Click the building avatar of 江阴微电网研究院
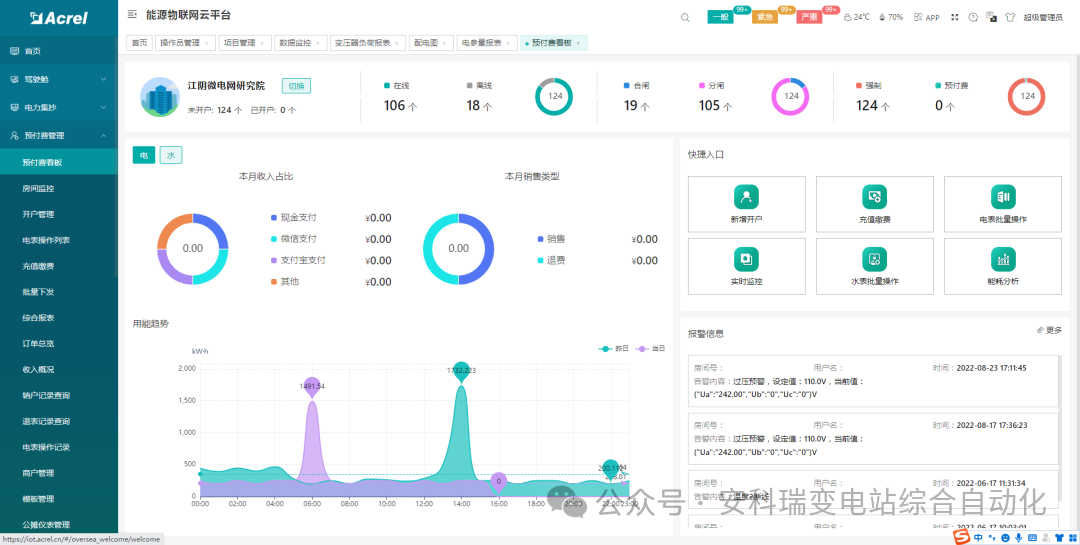The height and width of the screenshot is (545, 1080). coord(160,97)
